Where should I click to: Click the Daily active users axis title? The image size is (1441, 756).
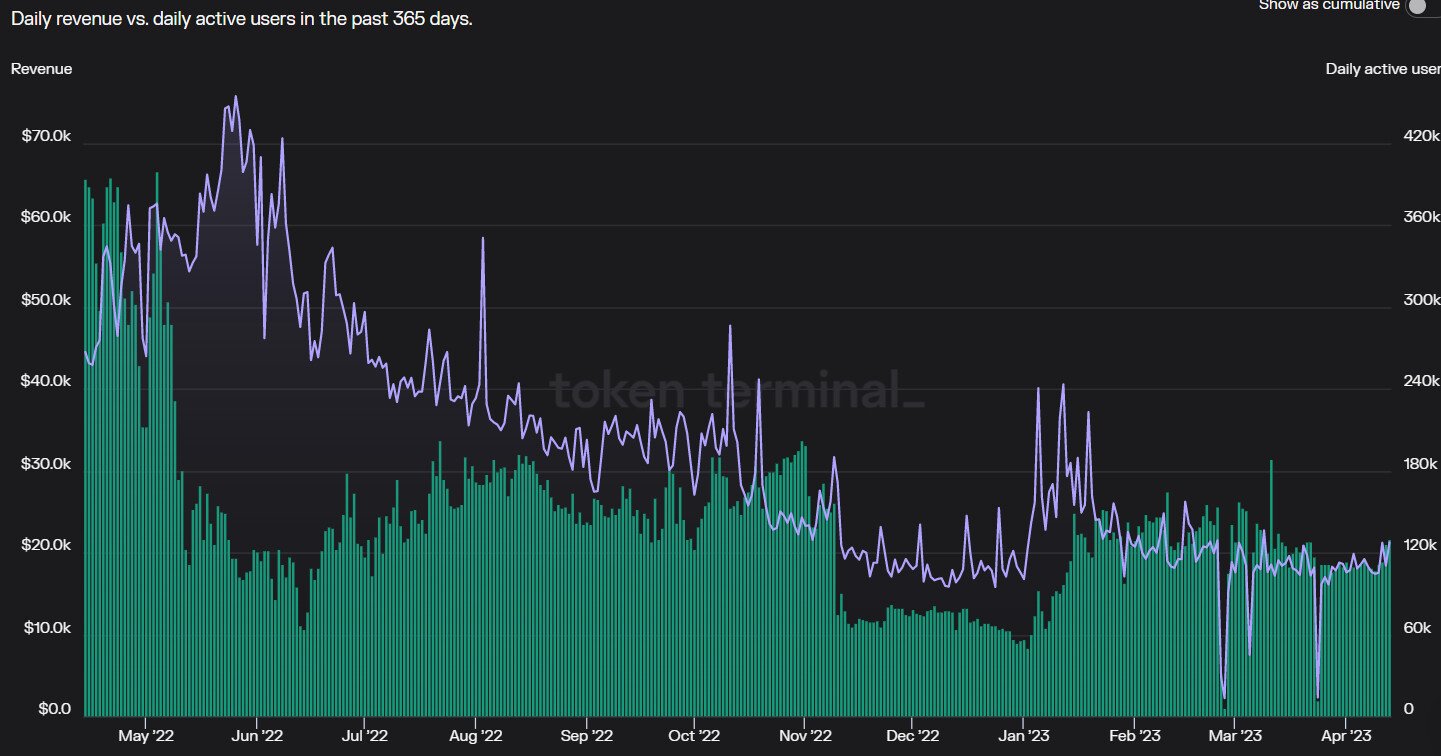pos(1383,69)
